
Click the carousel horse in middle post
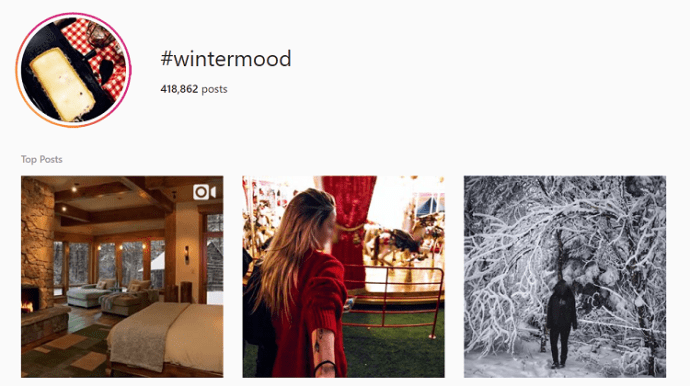[398, 244]
